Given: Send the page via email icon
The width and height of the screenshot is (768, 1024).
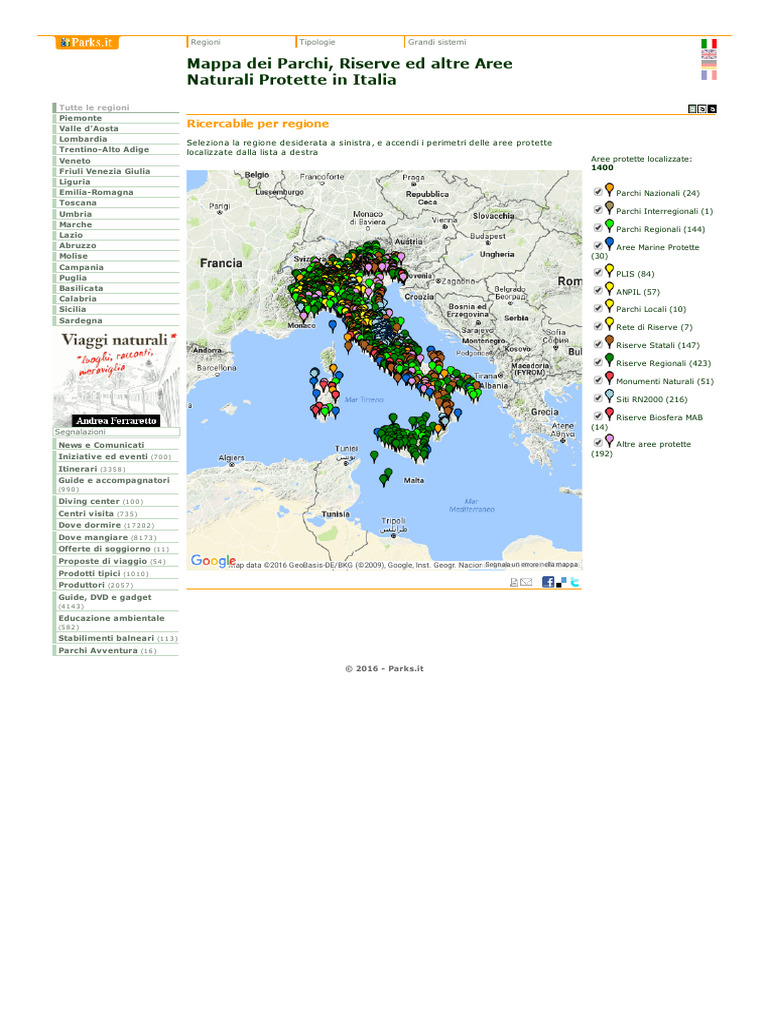Looking at the screenshot, I should tap(526, 583).
